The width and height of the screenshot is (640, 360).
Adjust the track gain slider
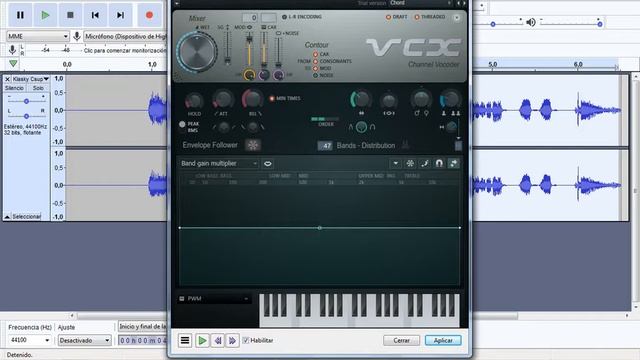coord(26,101)
